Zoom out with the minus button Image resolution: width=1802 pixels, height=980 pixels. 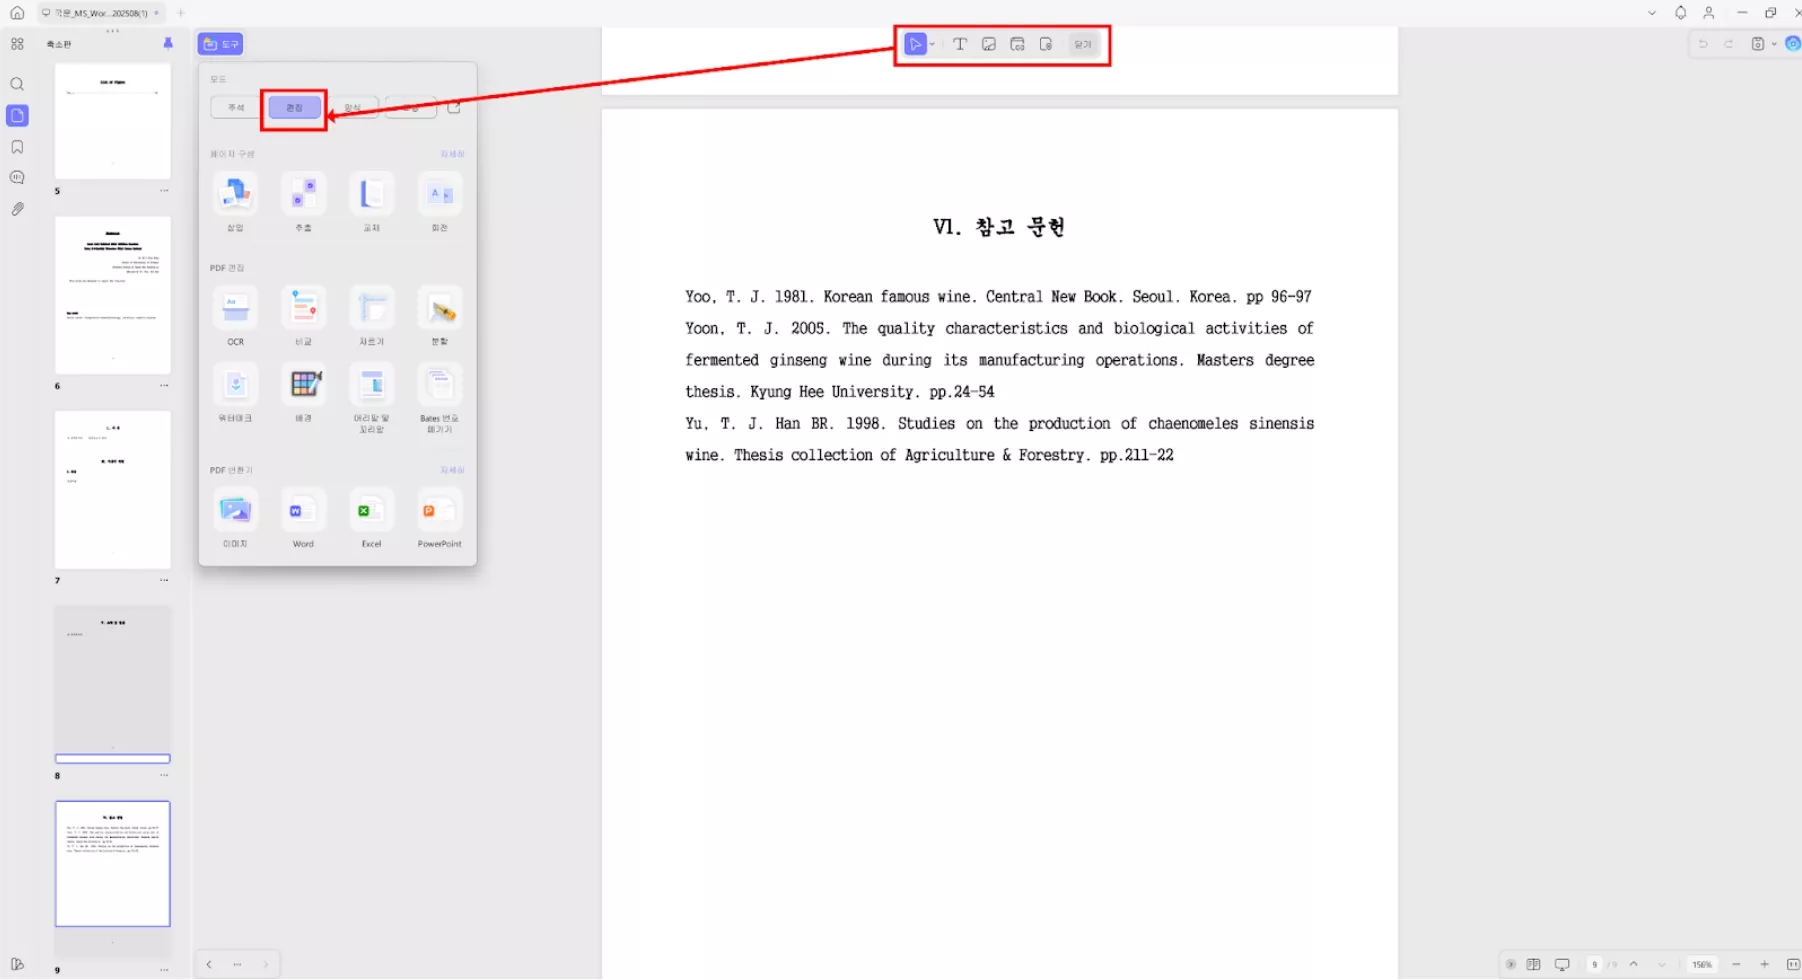pos(1736,964)
